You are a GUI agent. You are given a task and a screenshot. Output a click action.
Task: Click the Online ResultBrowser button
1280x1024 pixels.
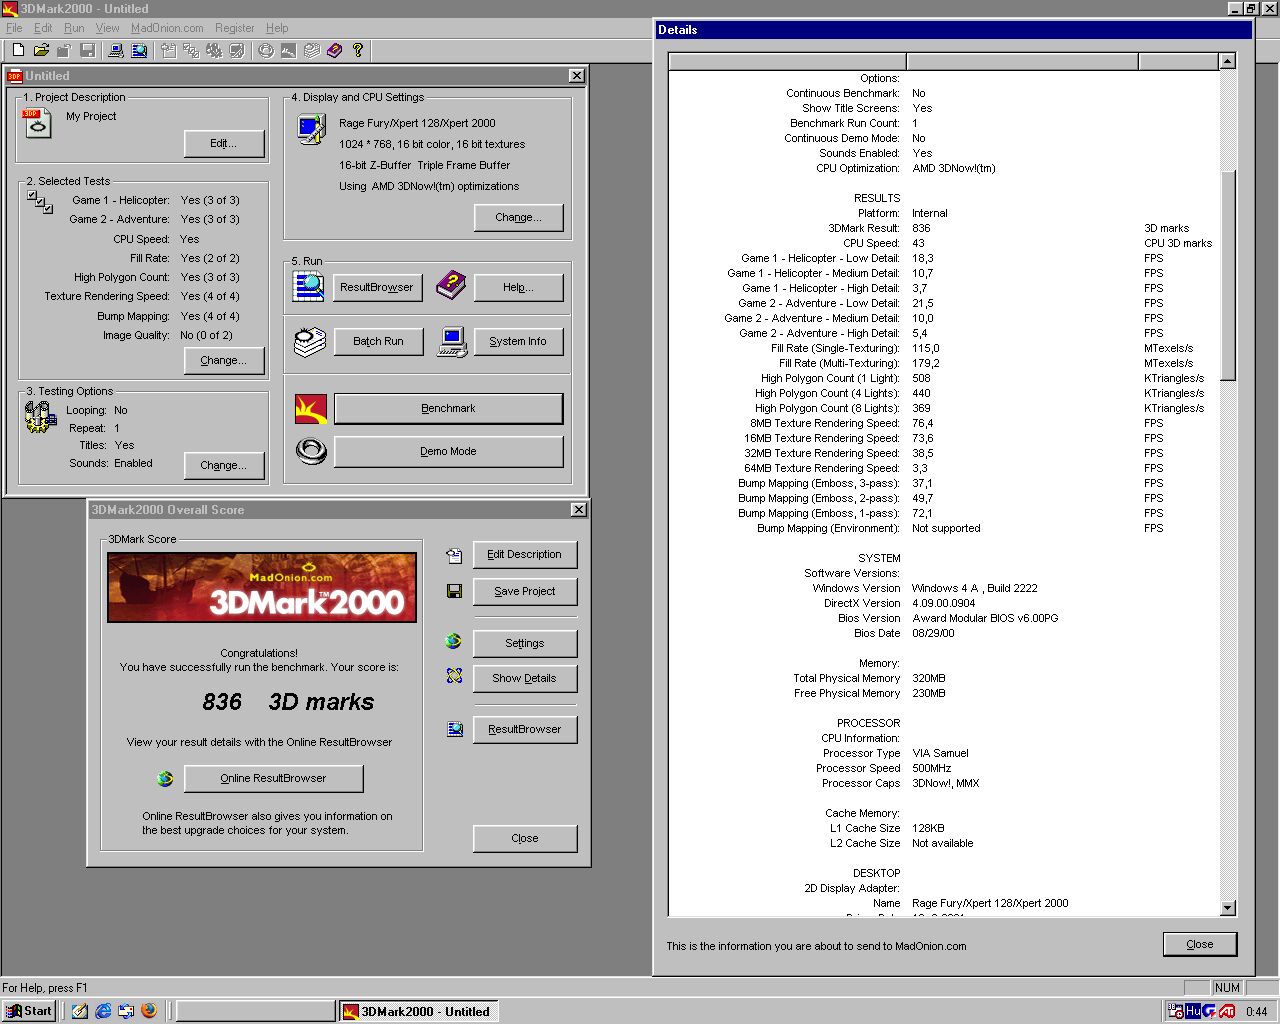pos(273,779)
